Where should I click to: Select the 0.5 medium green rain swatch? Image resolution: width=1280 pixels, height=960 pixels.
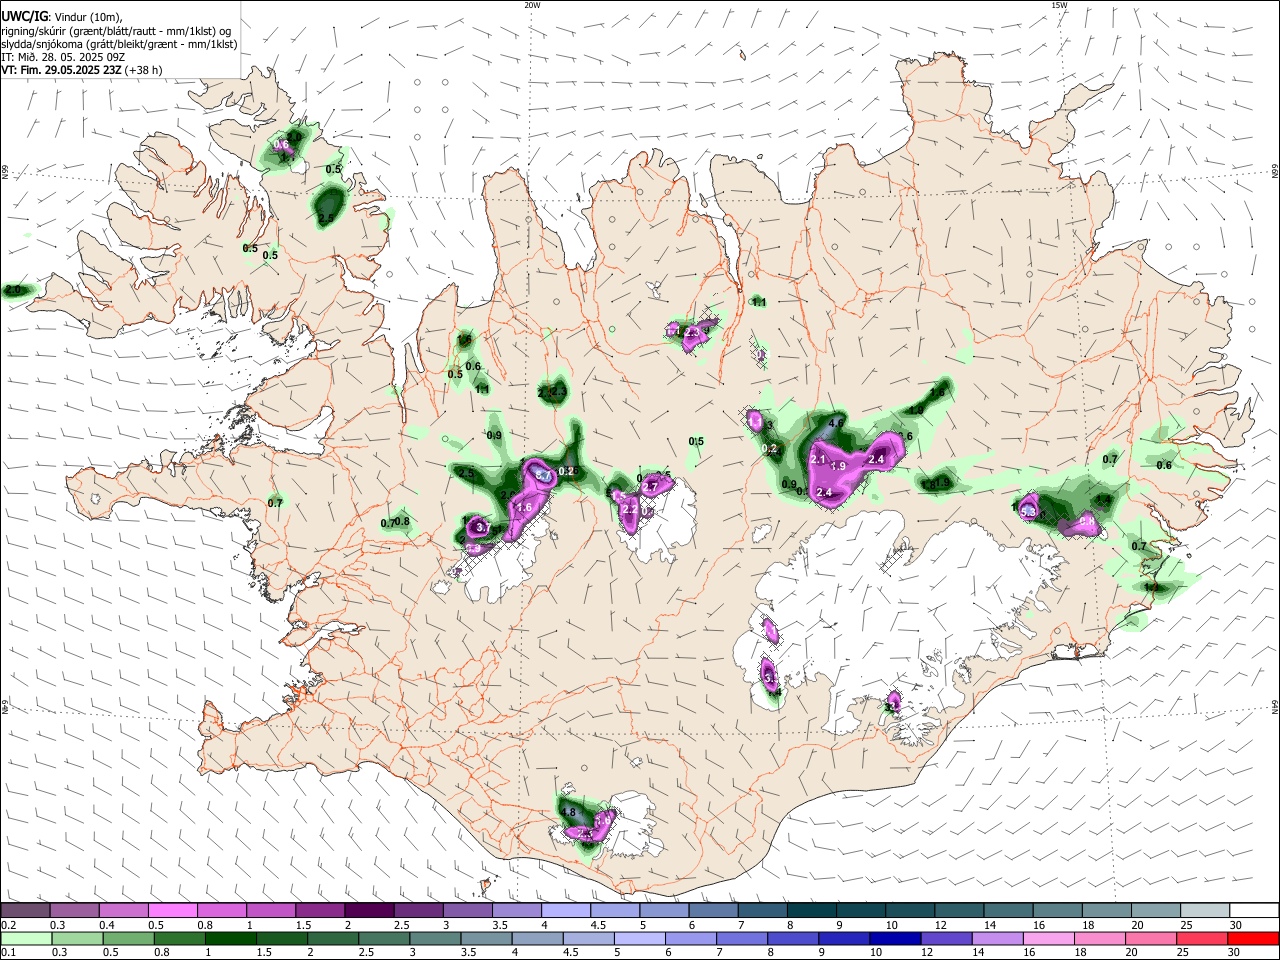(128, 938)
